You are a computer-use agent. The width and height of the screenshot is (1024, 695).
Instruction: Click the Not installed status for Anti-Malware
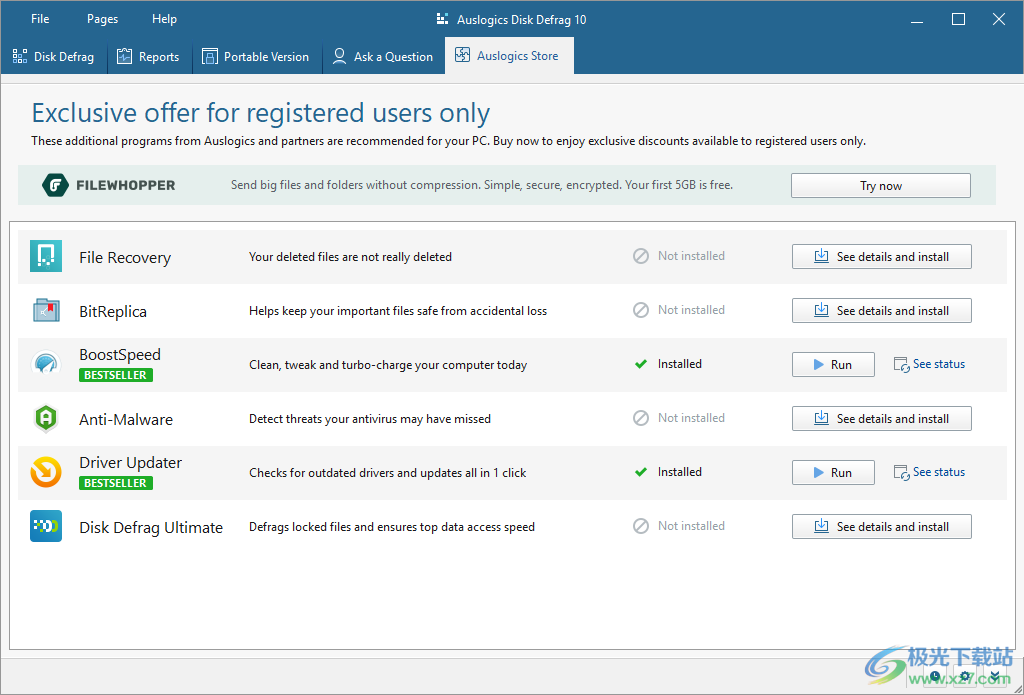point(679,417)
